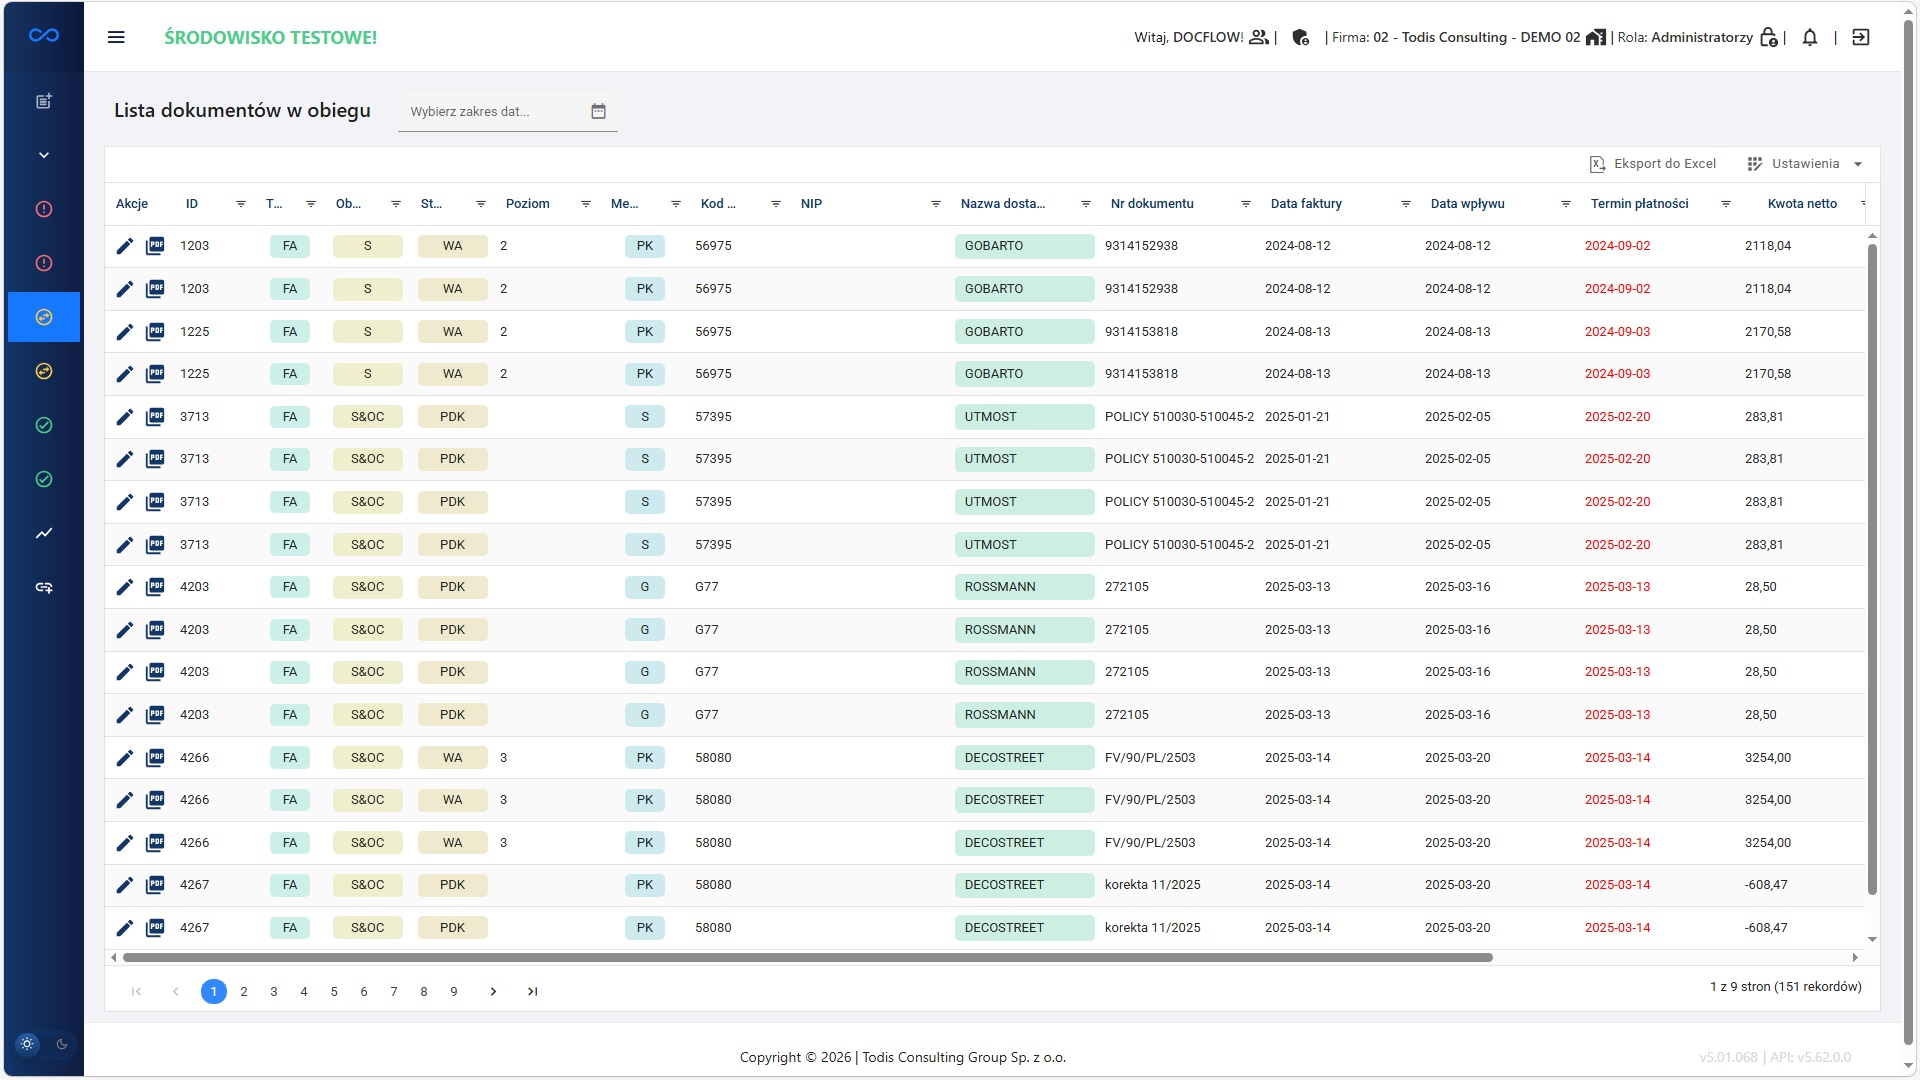1920x1080 pixels.
Task: Switch to dark theme moon toggle
Action: [x=62, y=1044]
